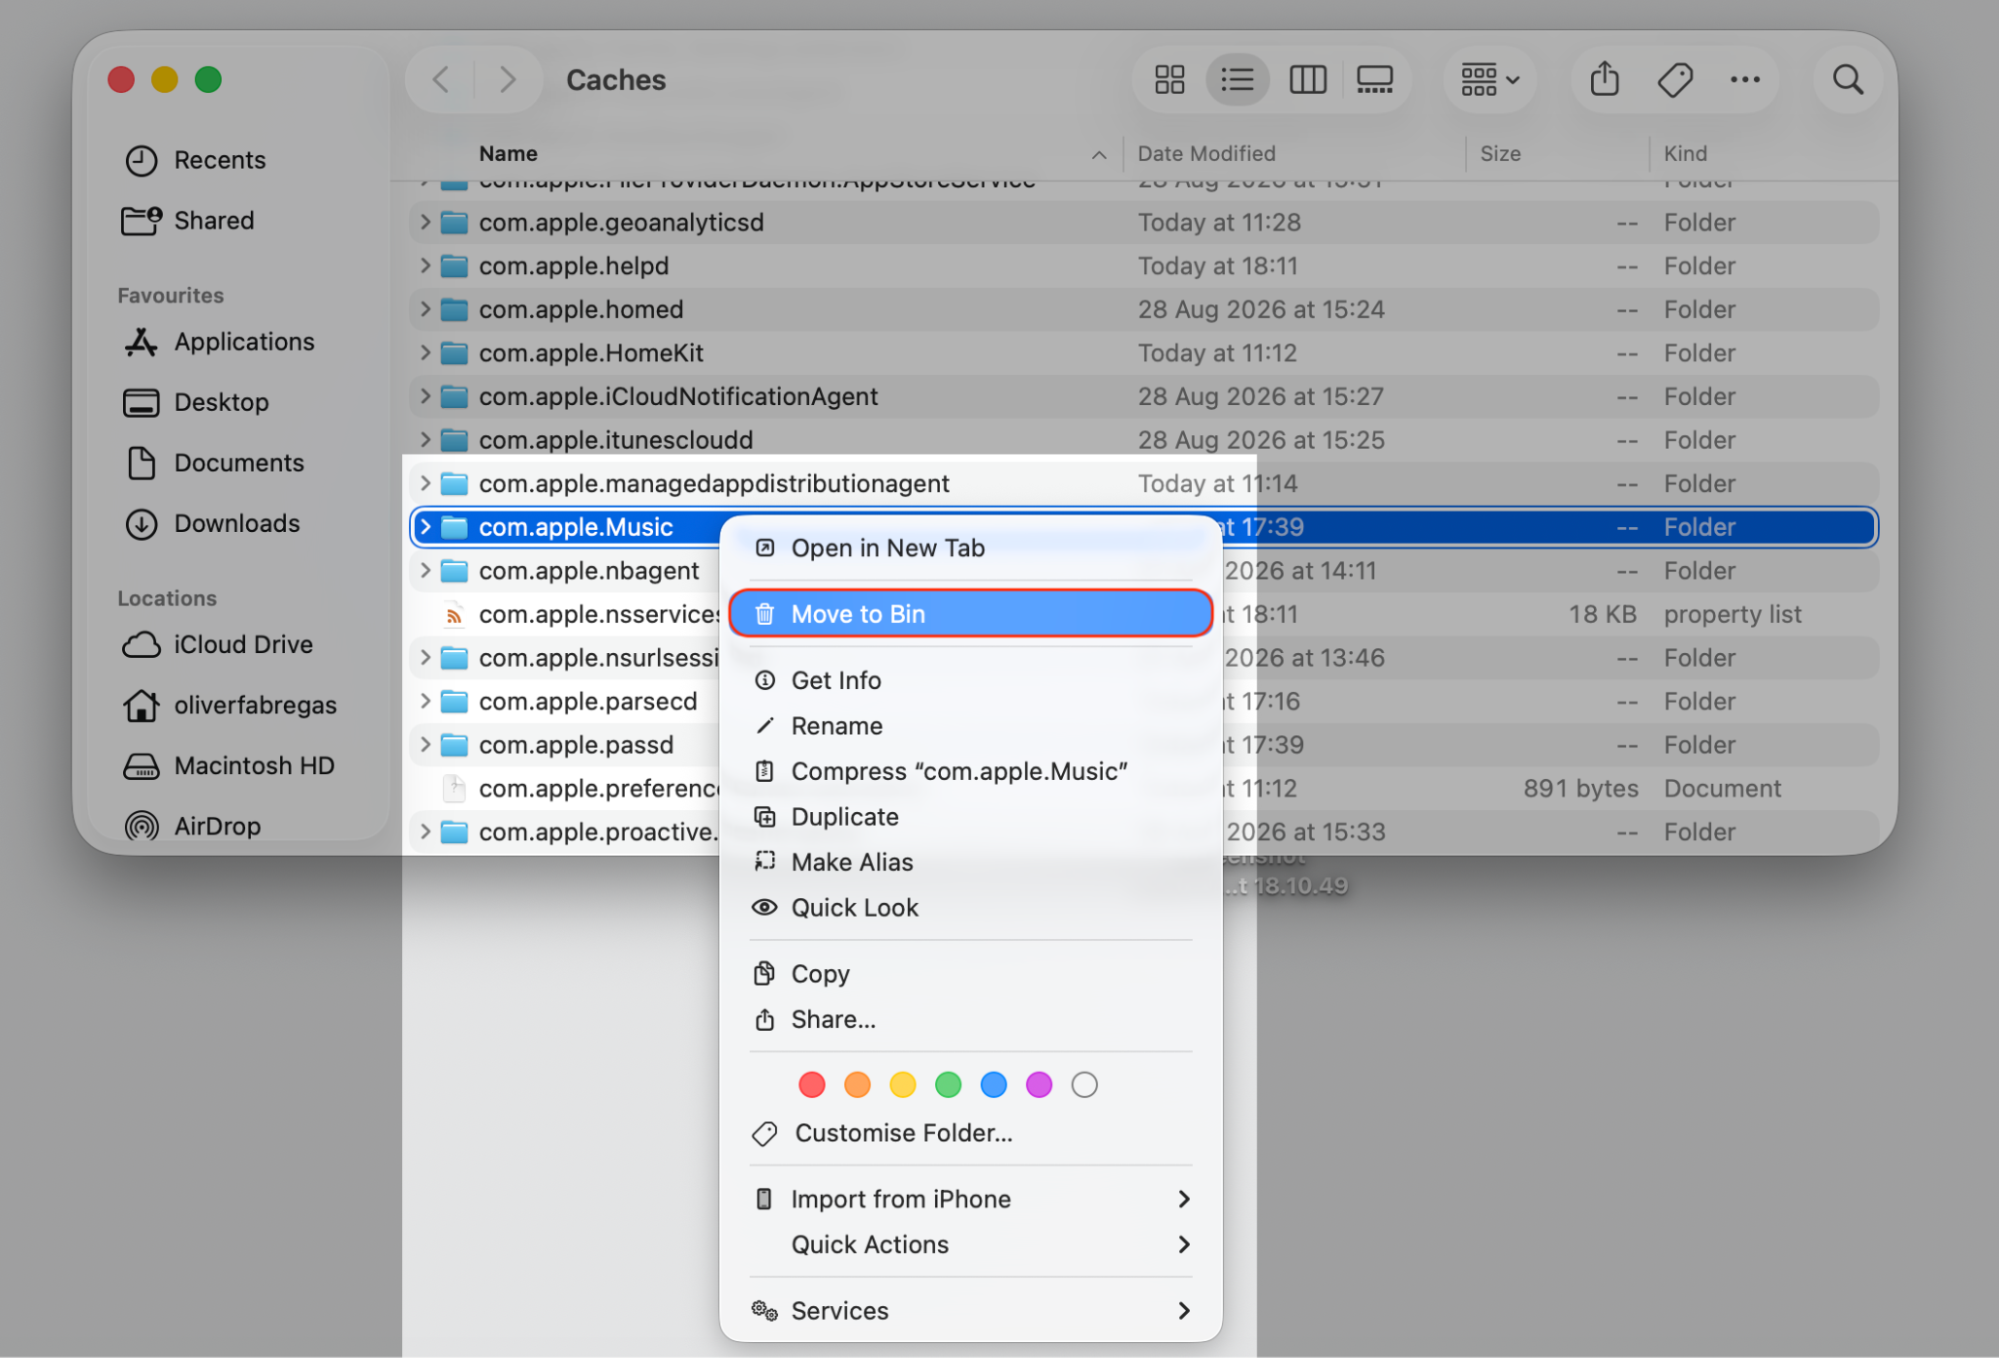This screenshot has width=1999, height=1358.
Task: Open Macintosh HD in the sidebar
Action: click(x=230, y=766)
